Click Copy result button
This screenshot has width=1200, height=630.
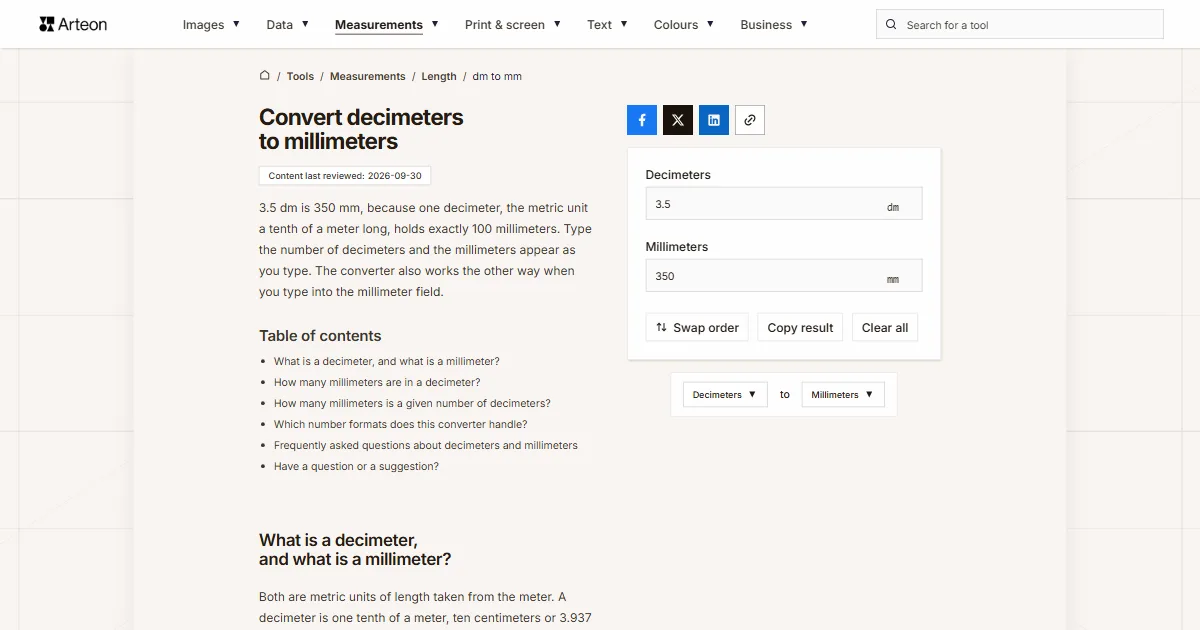tap(800, 328)
